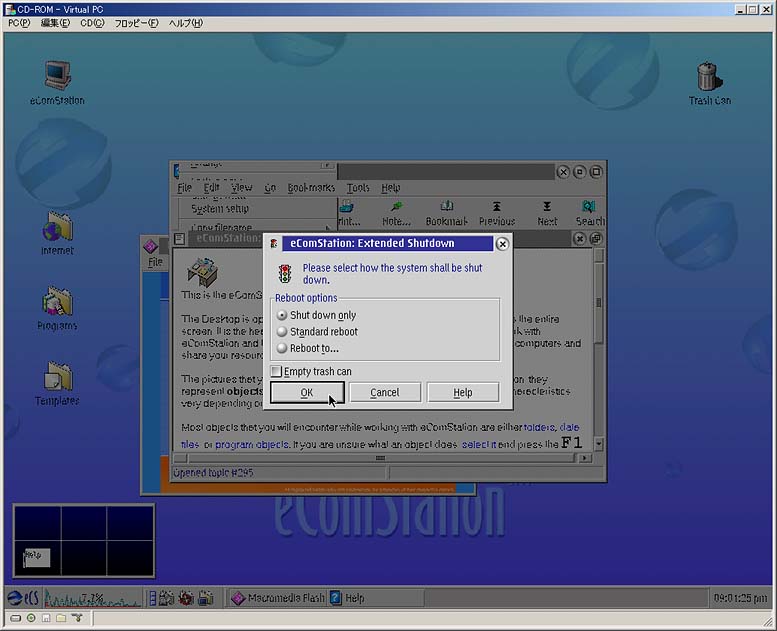Open the Programs folder icon
The image size is (777, 631).
click(x=57, y=308)
